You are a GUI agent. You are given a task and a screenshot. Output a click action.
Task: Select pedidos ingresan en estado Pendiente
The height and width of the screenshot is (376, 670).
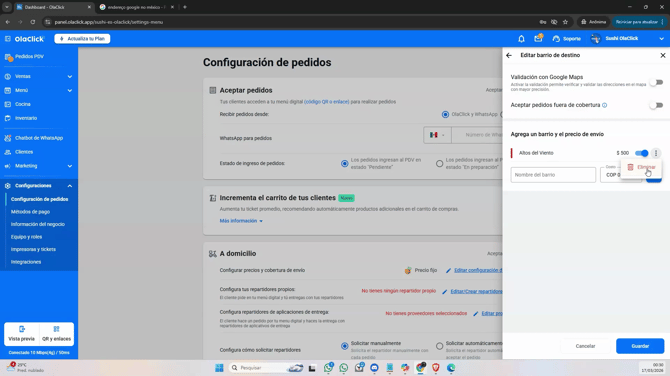click(x=344, y=164)
